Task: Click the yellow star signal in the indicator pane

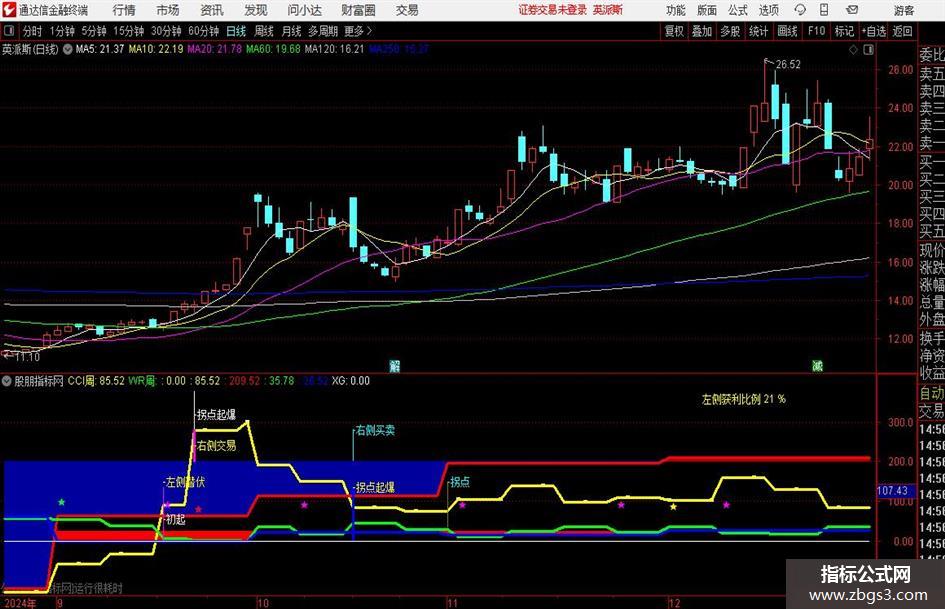Action: point(673,506)
